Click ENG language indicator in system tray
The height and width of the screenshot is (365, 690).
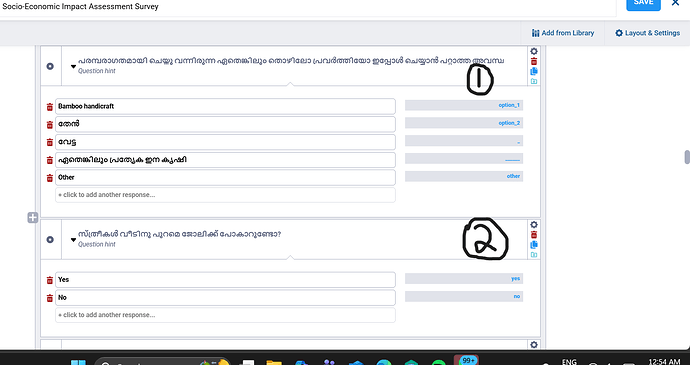569,362
